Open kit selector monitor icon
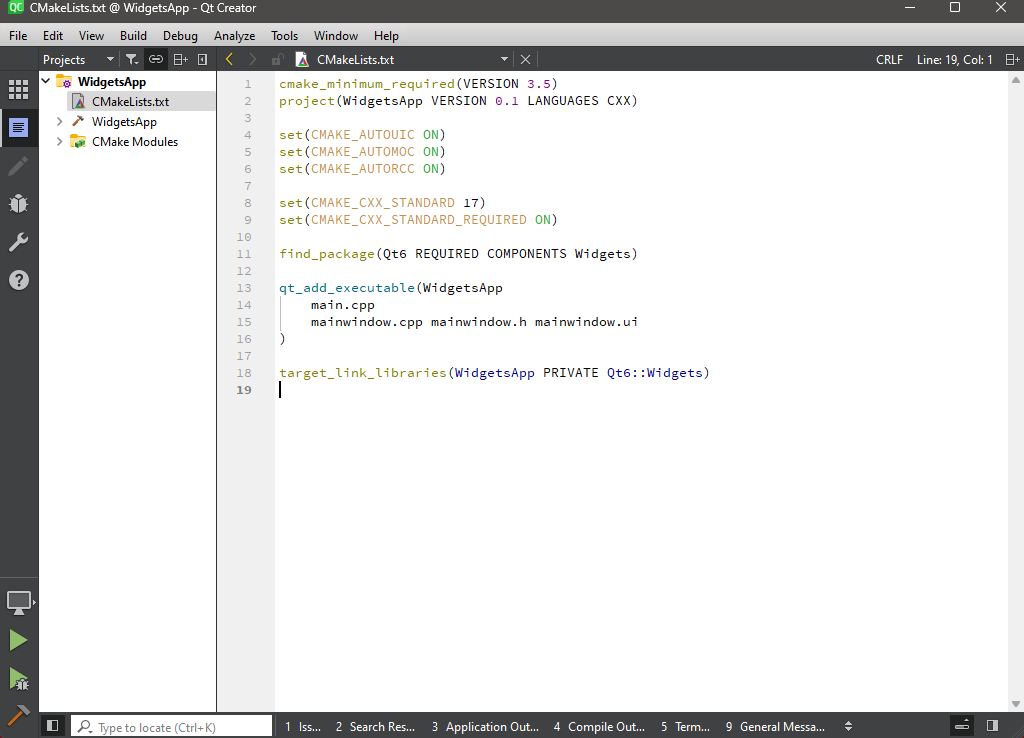1024x738 pixels. pos(18,602)
